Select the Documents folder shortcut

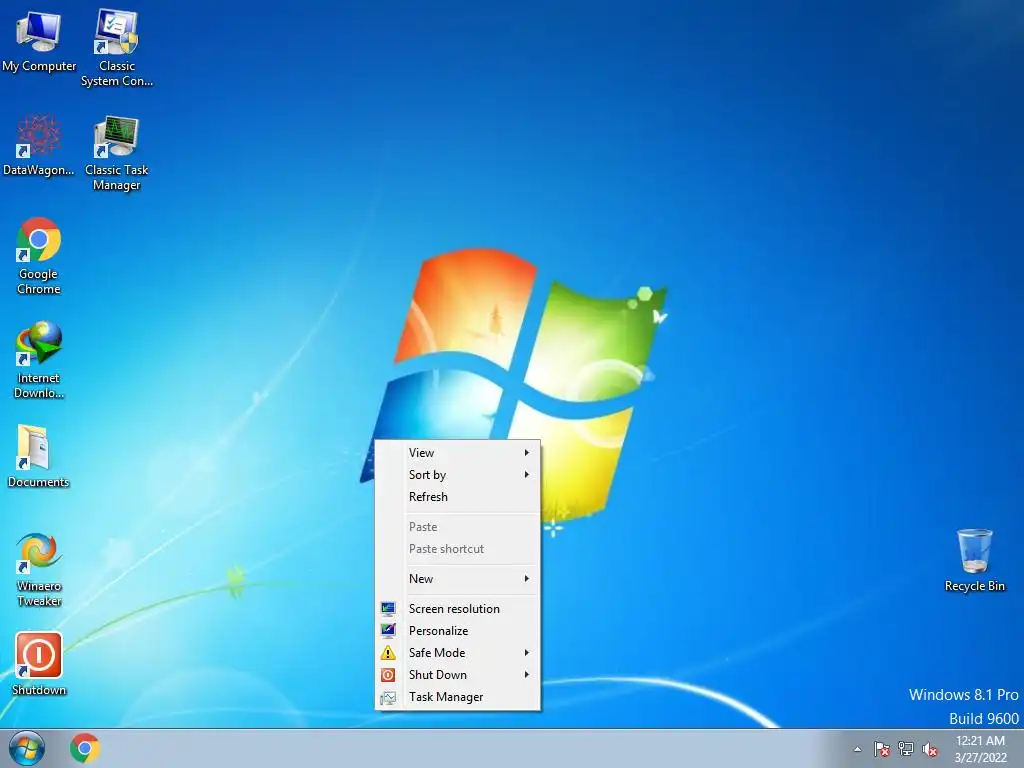[39, 456]
